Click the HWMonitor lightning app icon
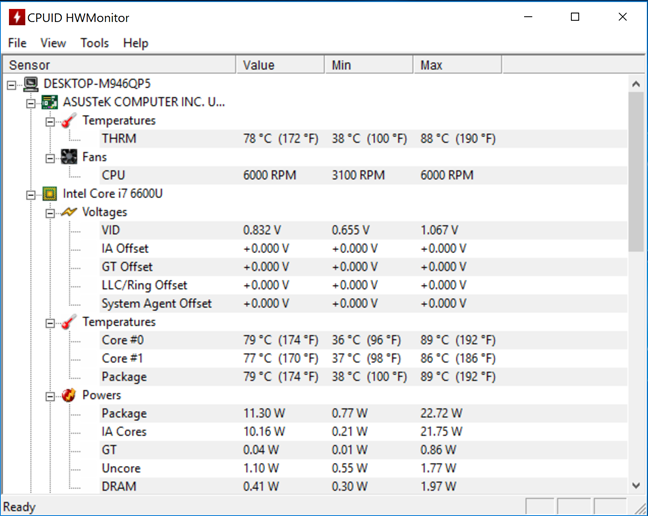Screen dimensions: 648x516 click(x=17, y=17)
